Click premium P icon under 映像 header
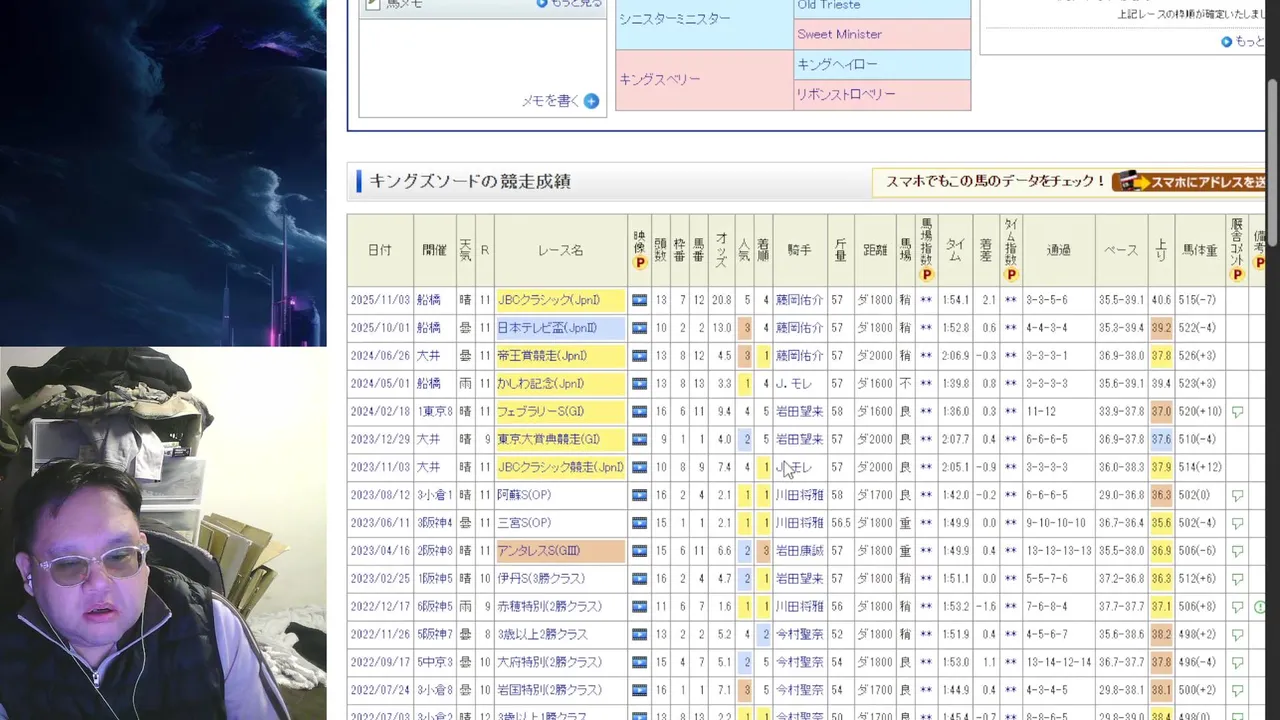The width and height of the screenshot is (1280, 720). tap(640, 263)
